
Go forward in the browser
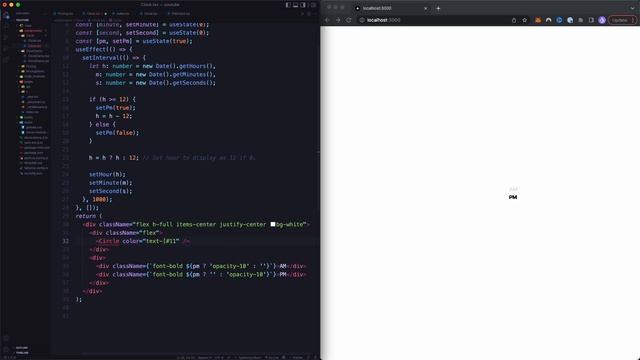(338, 20)
